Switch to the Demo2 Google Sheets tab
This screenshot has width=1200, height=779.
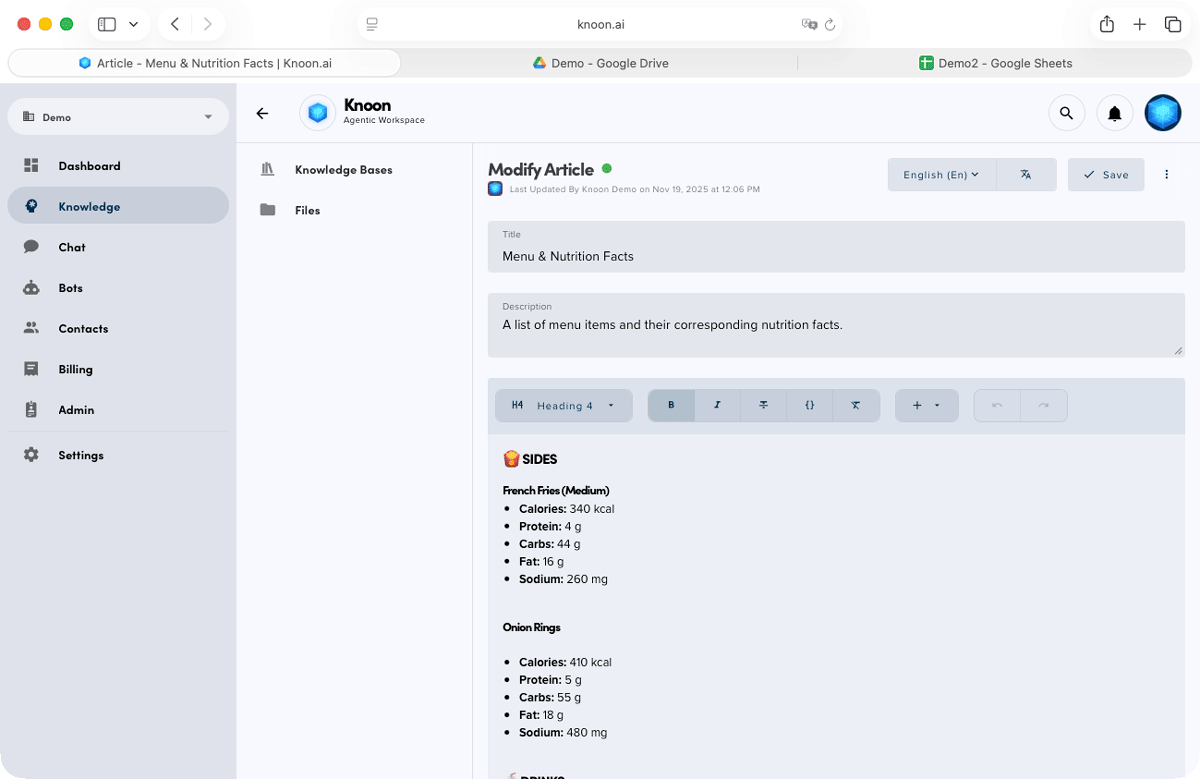[x=996, y=63]
